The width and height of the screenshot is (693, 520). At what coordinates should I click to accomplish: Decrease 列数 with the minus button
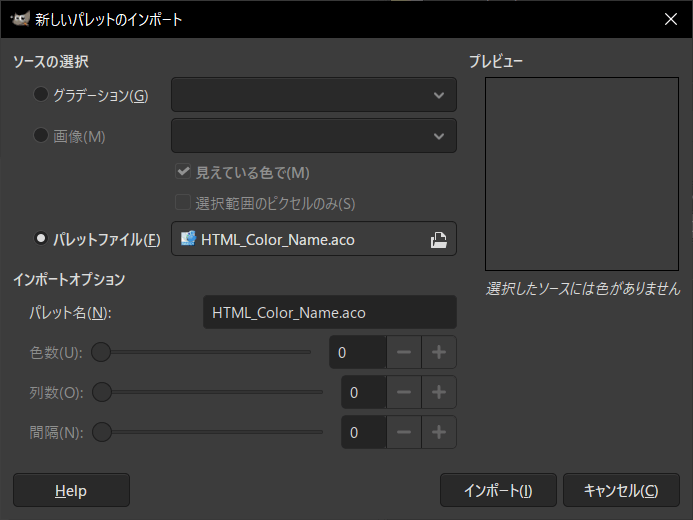[x=404, y=392]
